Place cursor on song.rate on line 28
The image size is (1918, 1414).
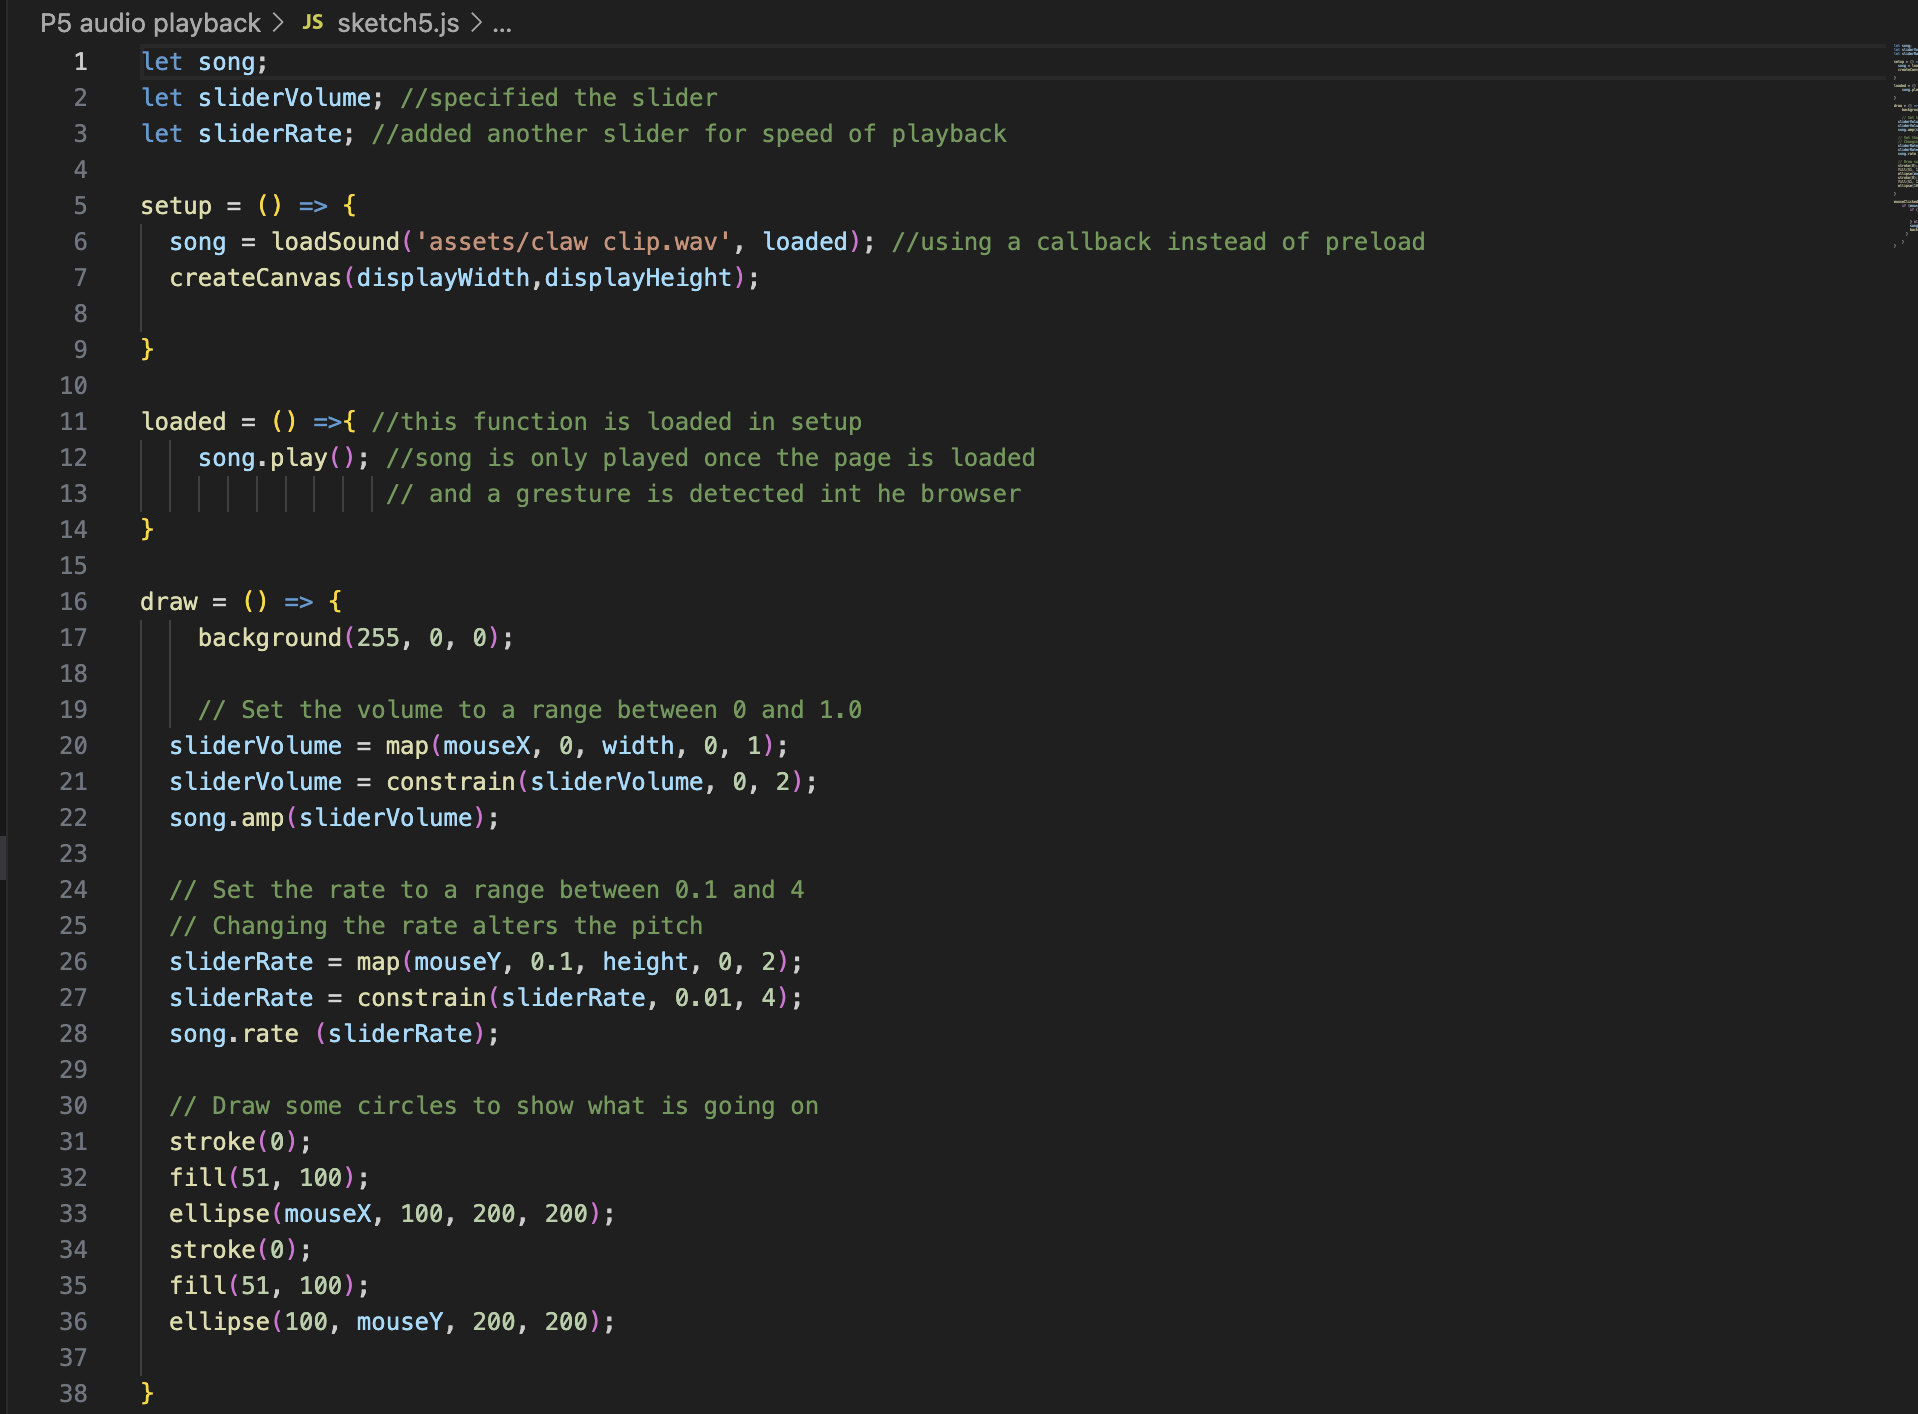(233, 1033)
